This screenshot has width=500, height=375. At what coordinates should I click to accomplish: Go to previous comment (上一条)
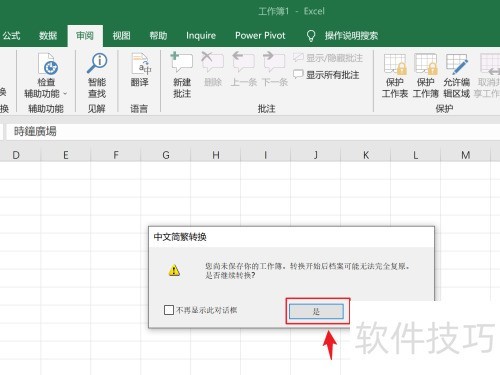point(243,69)
